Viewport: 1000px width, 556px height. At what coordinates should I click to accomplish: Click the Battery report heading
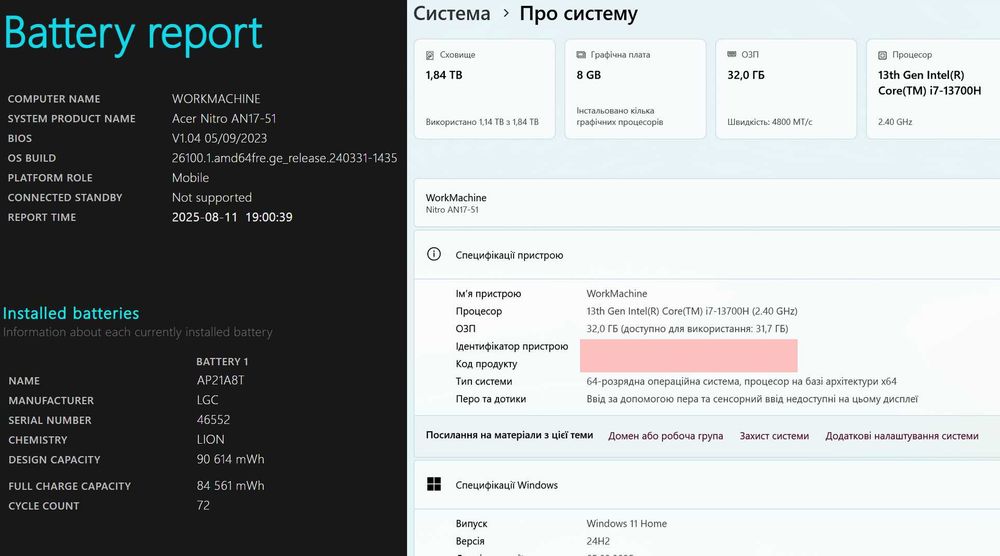(x=133, y=34)
